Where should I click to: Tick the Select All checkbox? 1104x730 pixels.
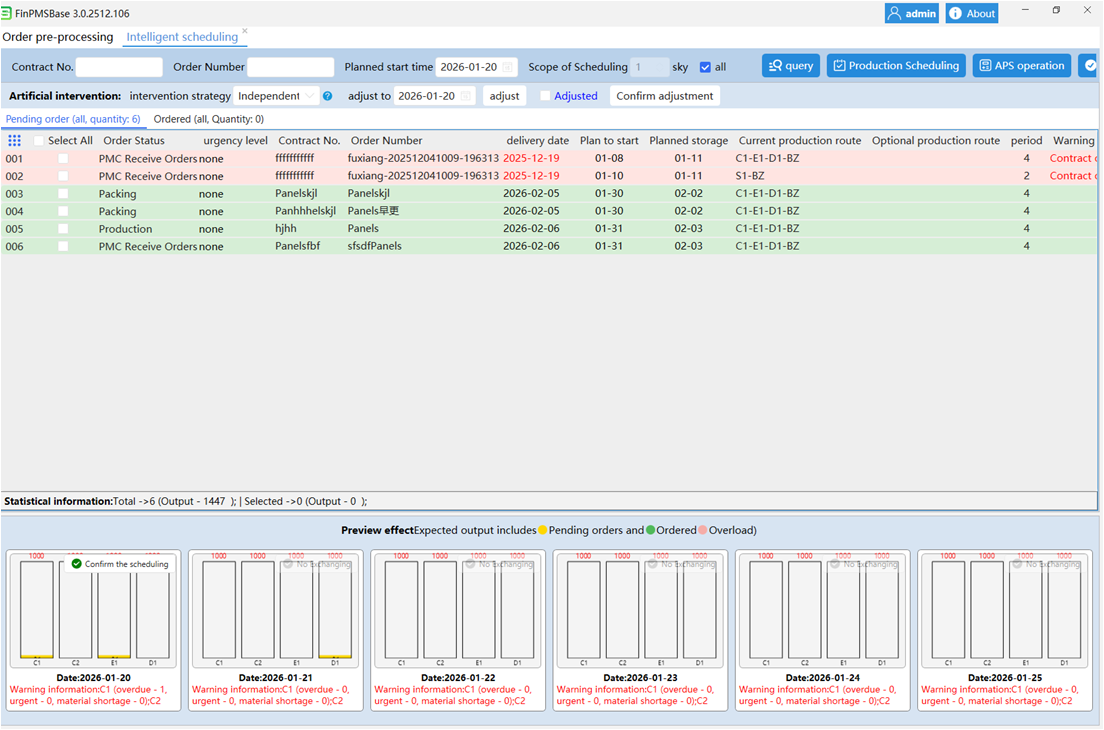coord(39,141)
